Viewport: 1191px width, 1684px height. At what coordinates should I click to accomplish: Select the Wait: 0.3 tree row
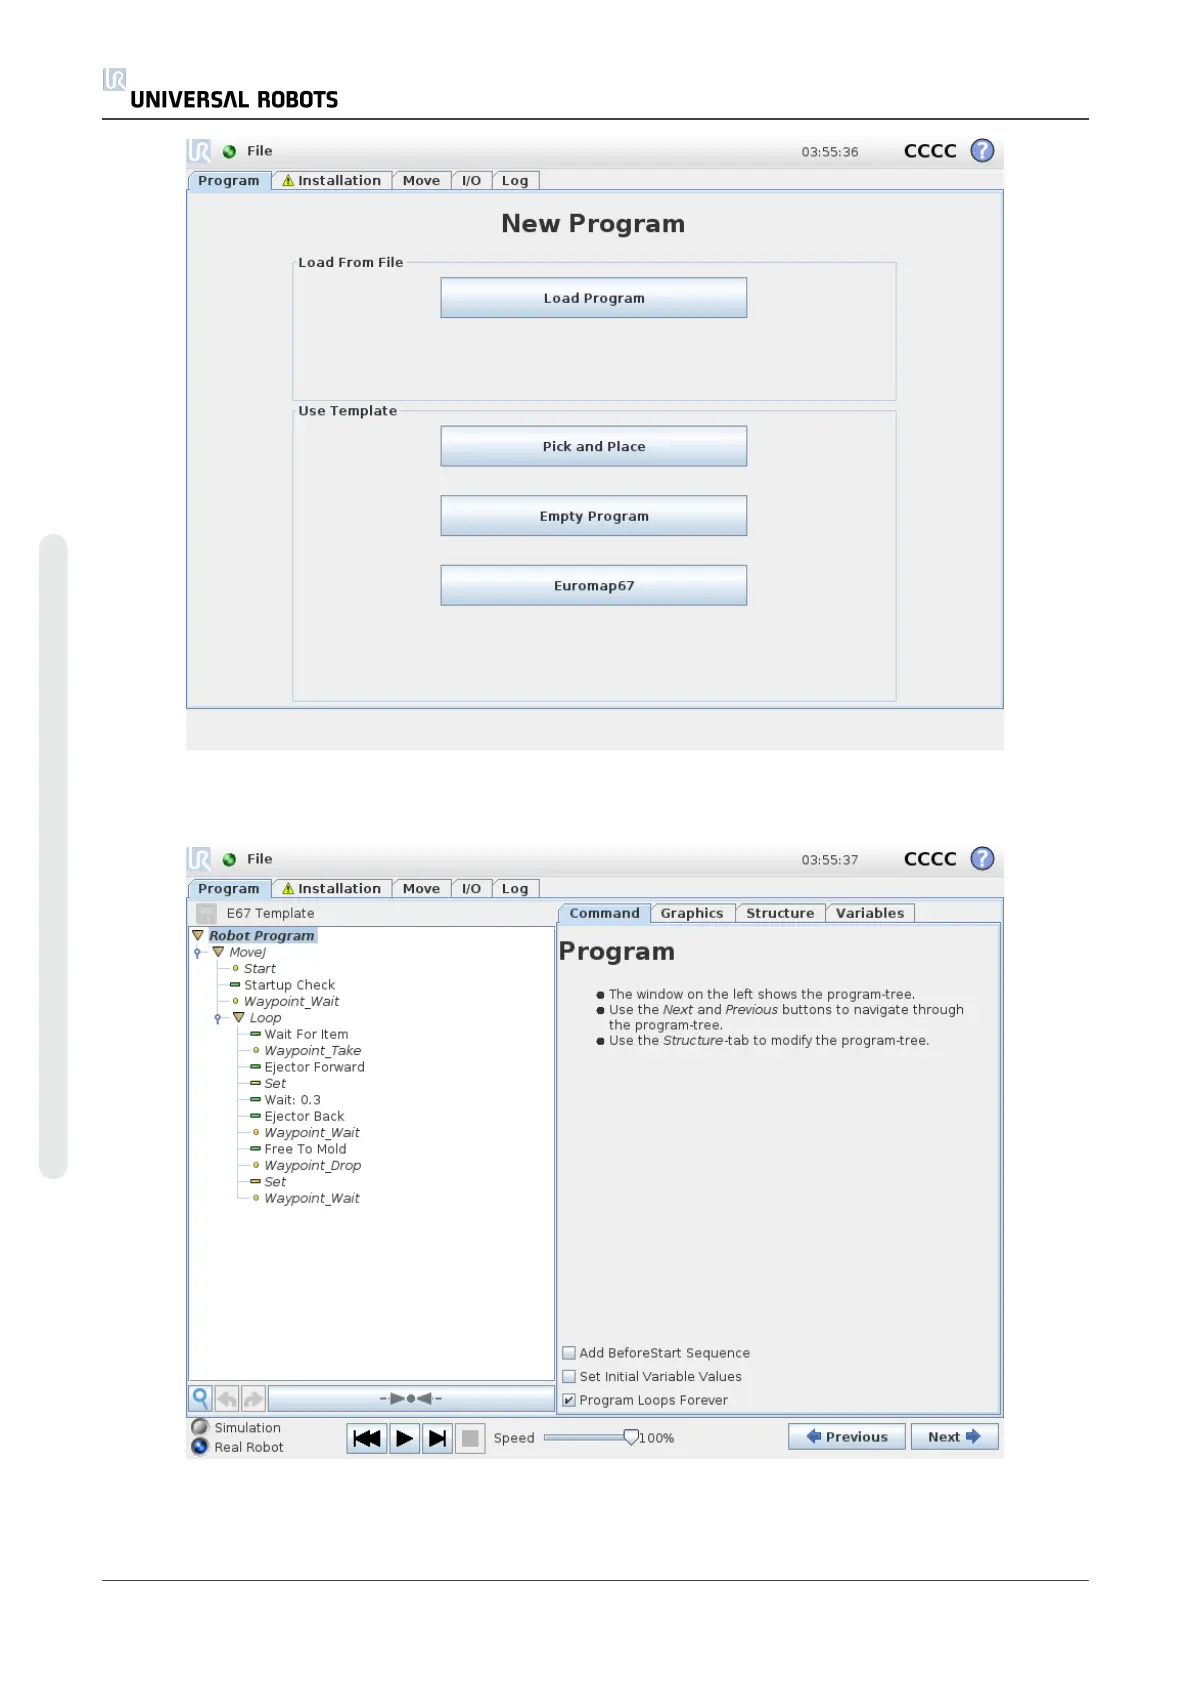coord(292,1100)
